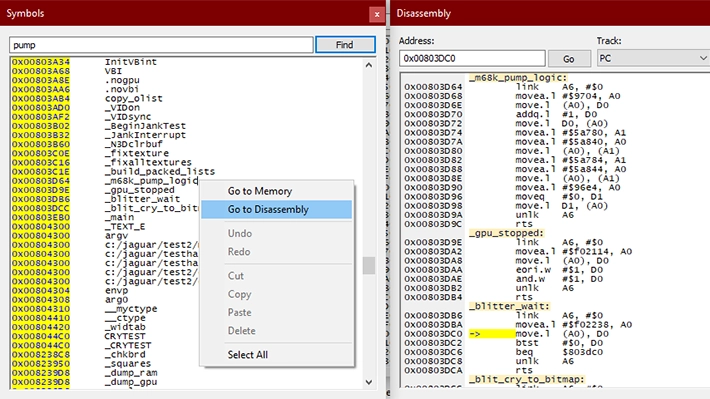710x399 pixels.
Task: Select the _main symbol row
Action: click(x=105, y=217)
